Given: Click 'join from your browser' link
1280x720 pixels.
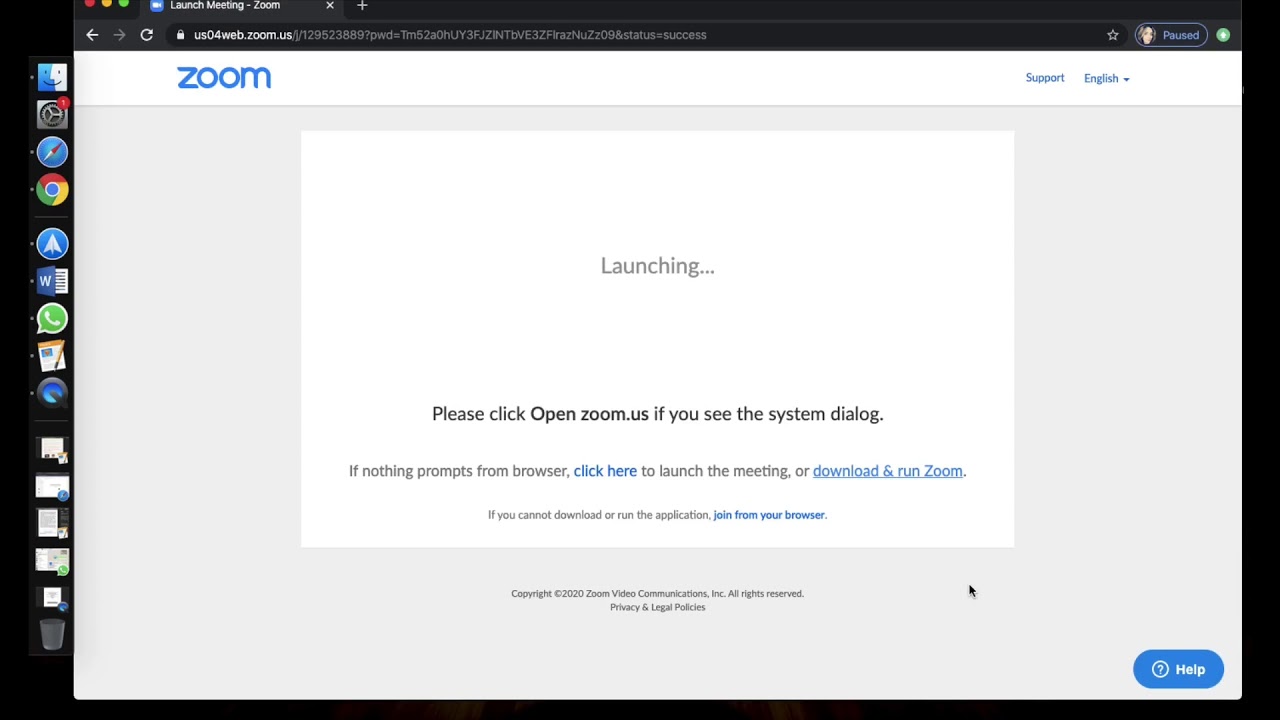Looking at the screenshot, I should 769,515.
